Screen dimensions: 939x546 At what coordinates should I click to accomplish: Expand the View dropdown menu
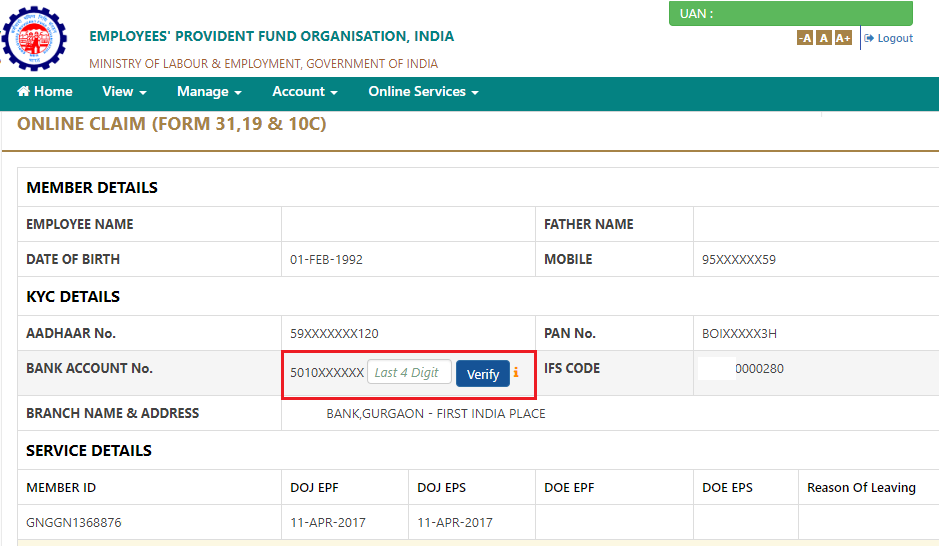click(124, 92)
